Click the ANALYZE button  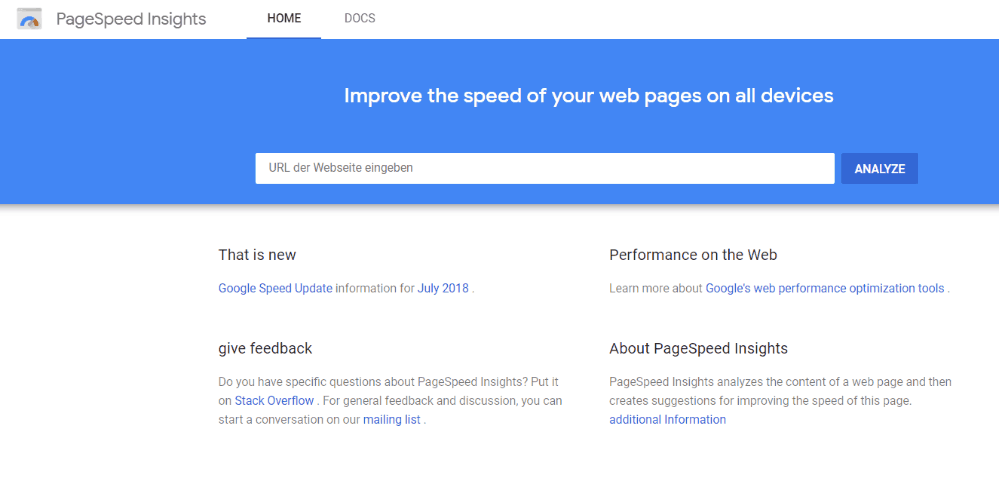[x=879, y=169]
